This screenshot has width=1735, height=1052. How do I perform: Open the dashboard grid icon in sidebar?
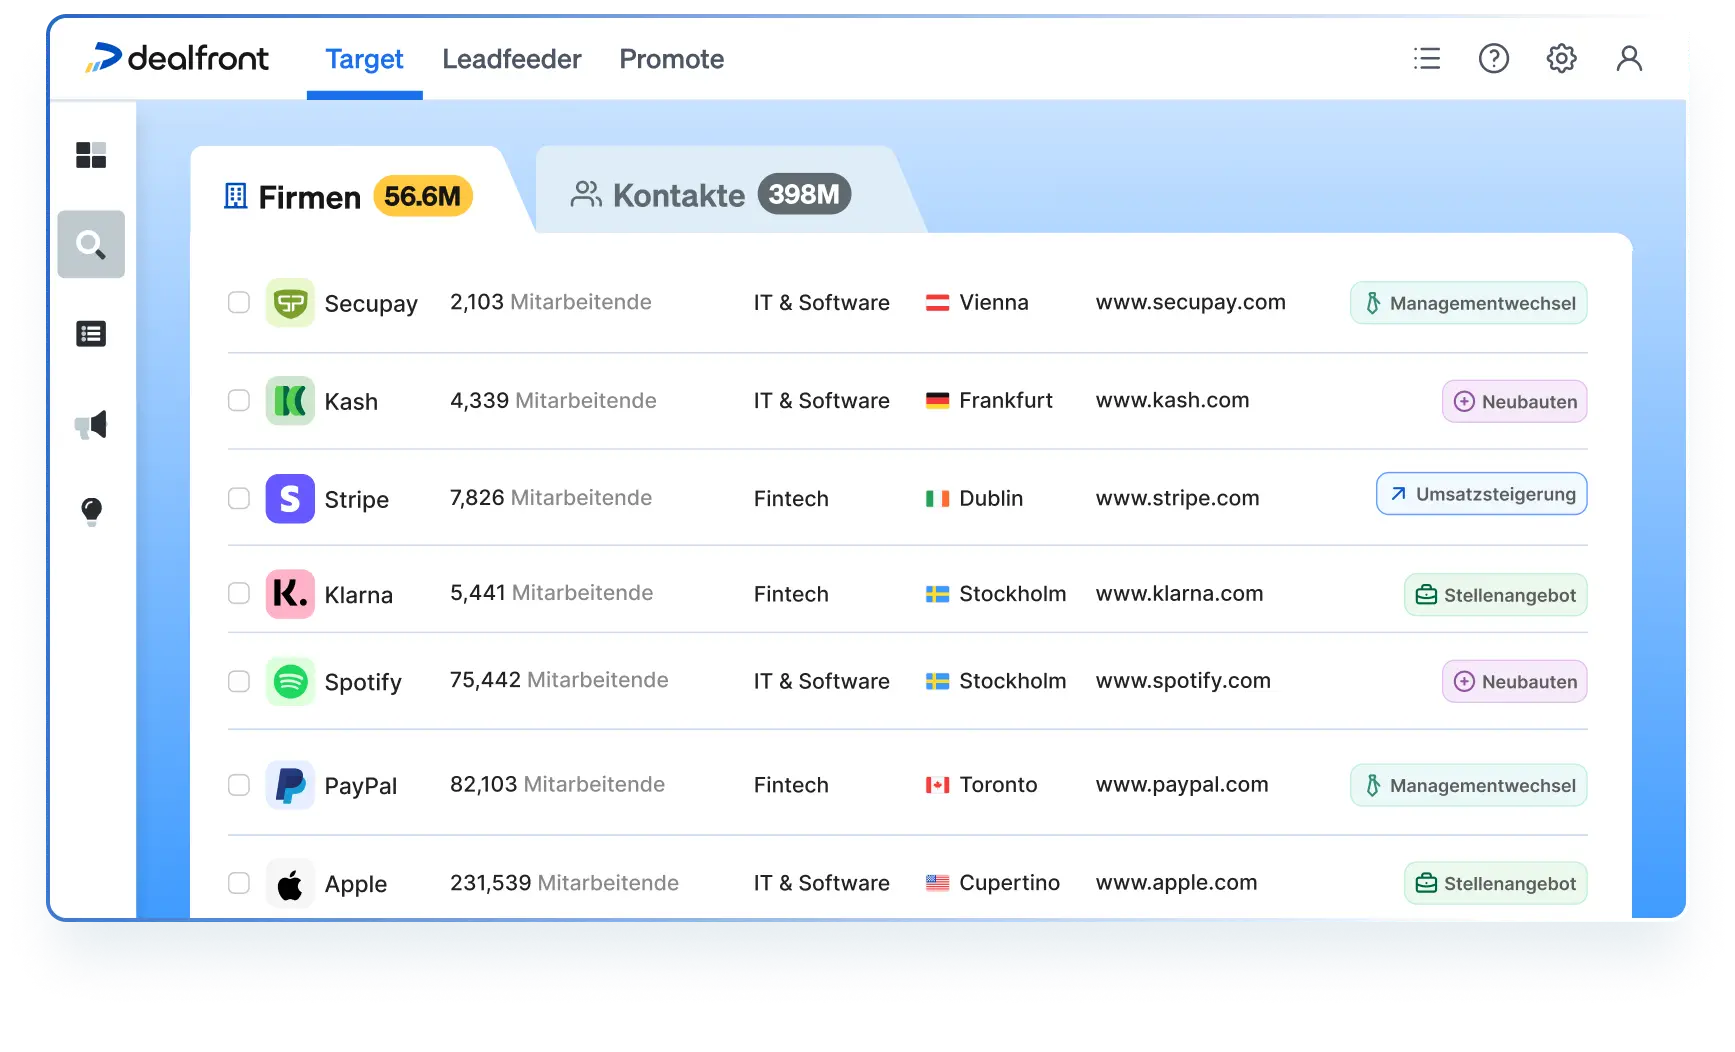91,155
